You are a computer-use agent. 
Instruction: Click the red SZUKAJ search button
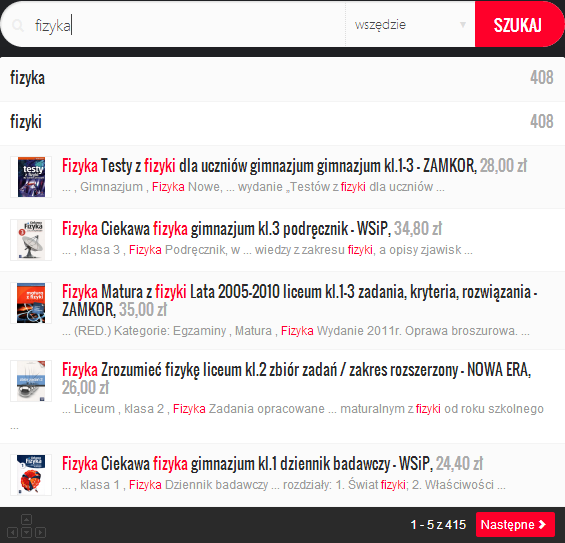point(518,24)
